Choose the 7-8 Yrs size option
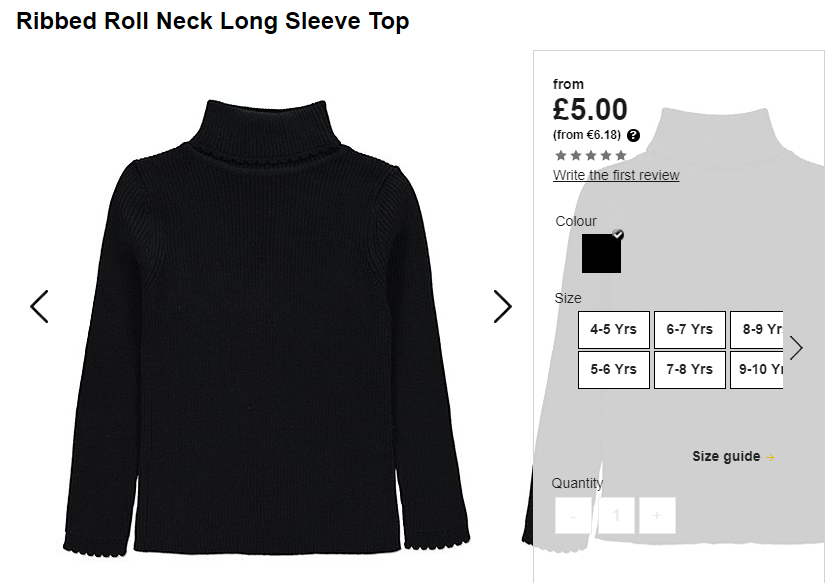Image resolution: width=831 pixels, height=583 pixels. click(x=689, y=369)
